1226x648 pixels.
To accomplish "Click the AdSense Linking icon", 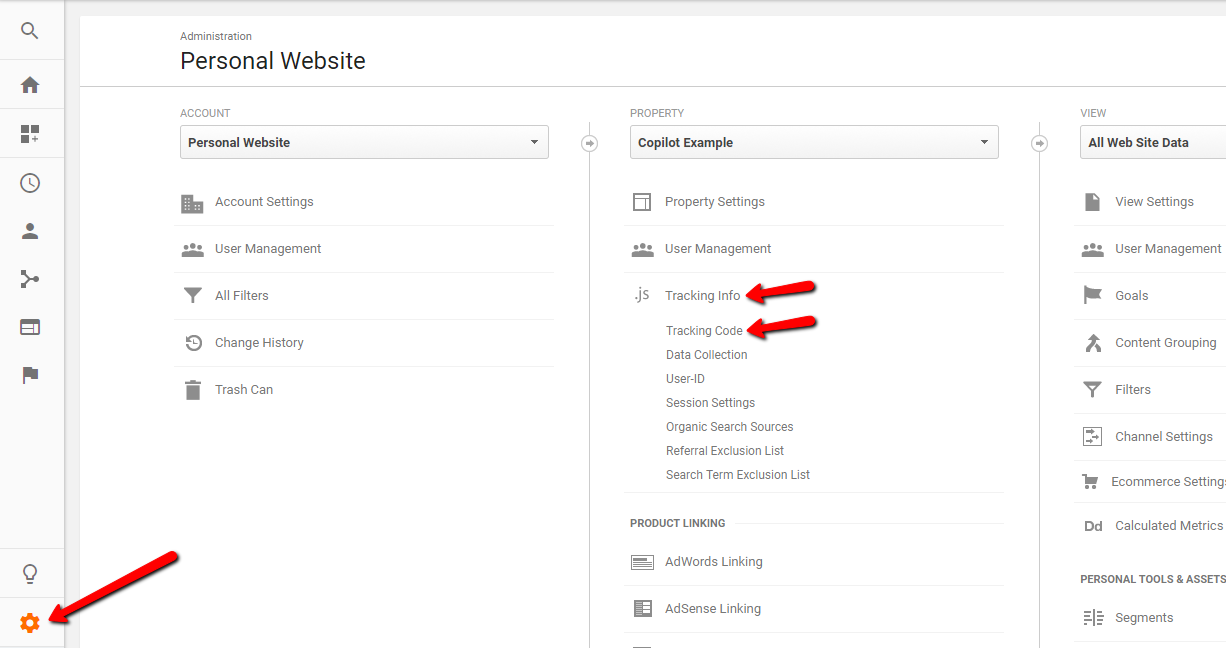I will pos(643,609).
